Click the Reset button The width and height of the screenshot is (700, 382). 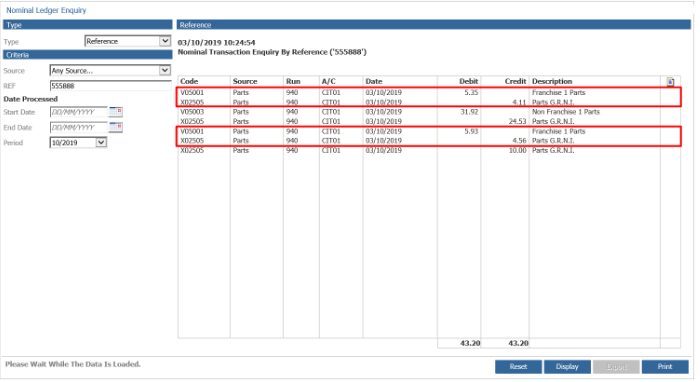[x=518, y=367]
